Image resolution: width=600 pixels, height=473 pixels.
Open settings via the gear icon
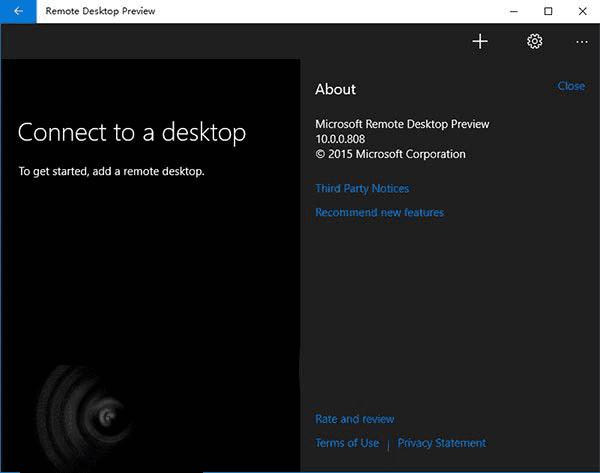point(534,41)
